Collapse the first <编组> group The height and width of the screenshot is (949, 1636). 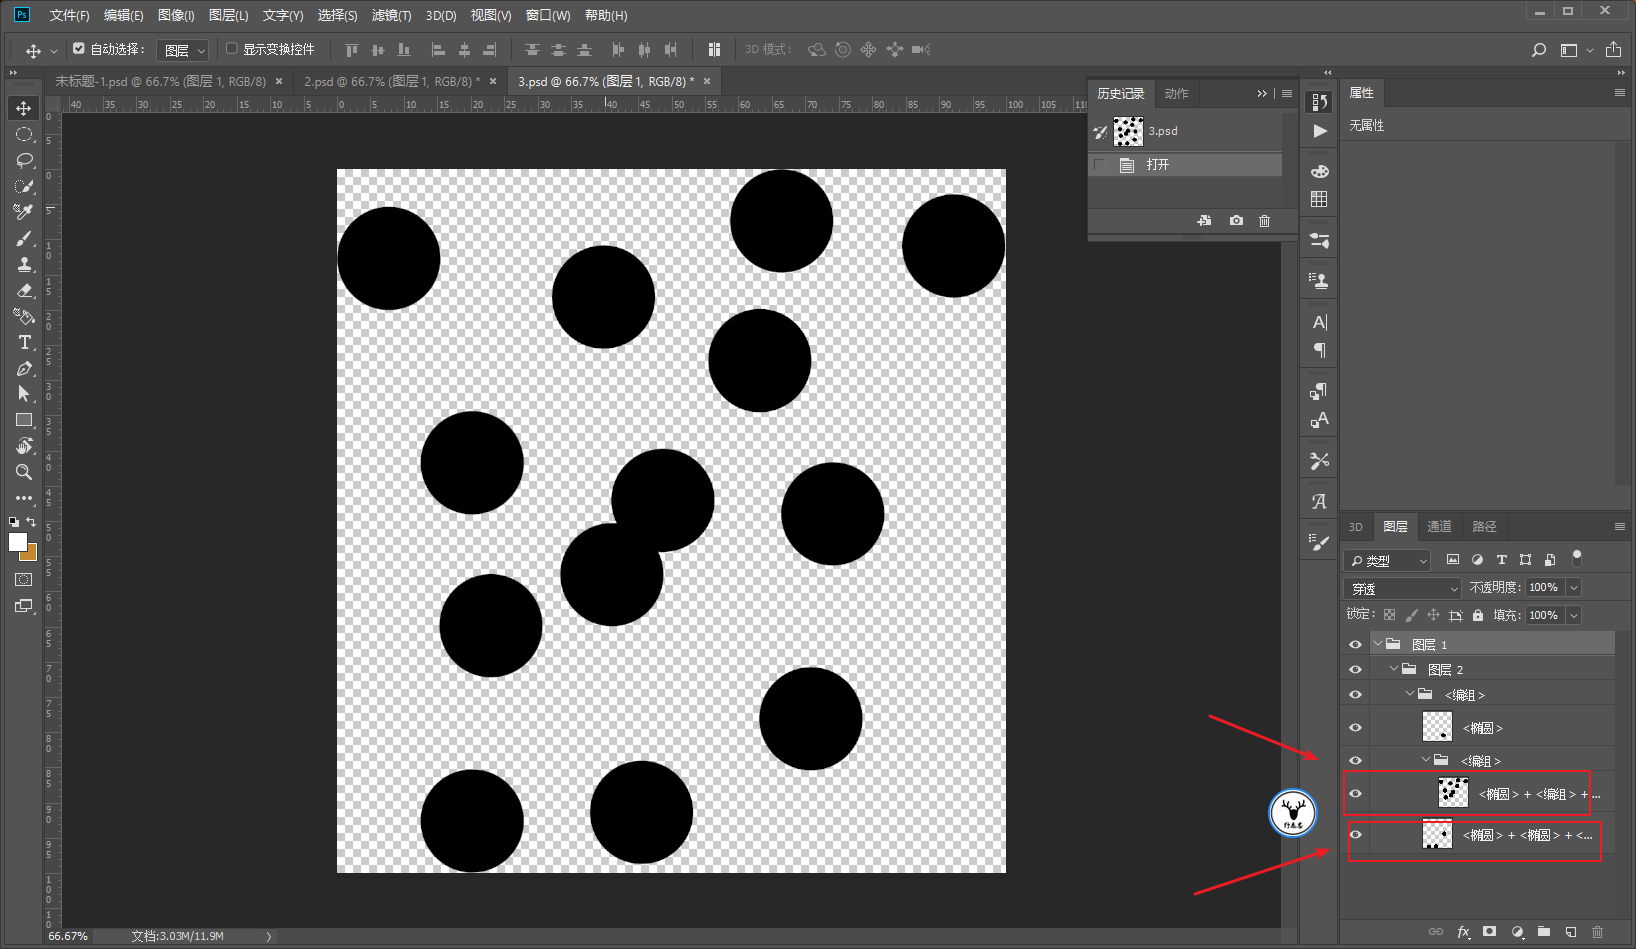[x=1410, y=694]
